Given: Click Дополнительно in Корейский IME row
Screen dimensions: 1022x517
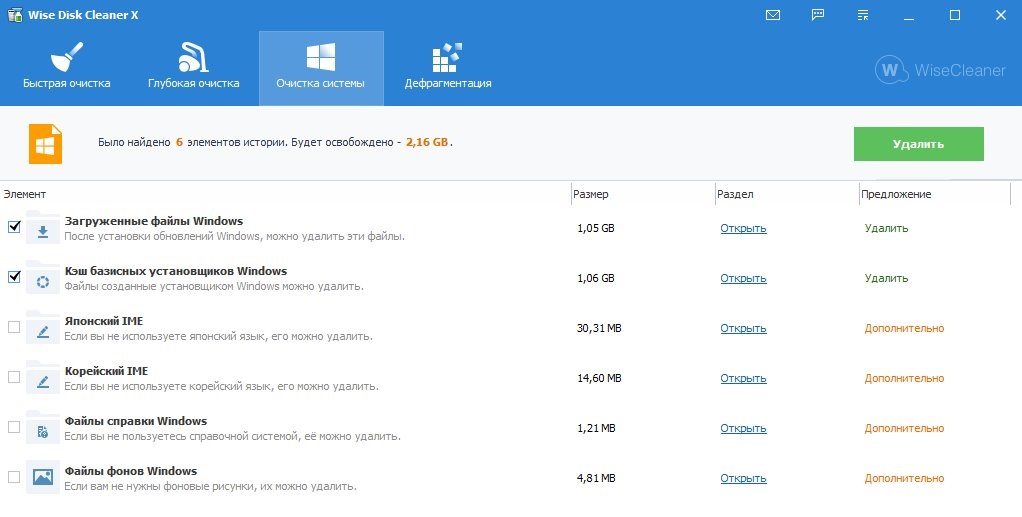Looking at the screenshot, I should (904, 378).
